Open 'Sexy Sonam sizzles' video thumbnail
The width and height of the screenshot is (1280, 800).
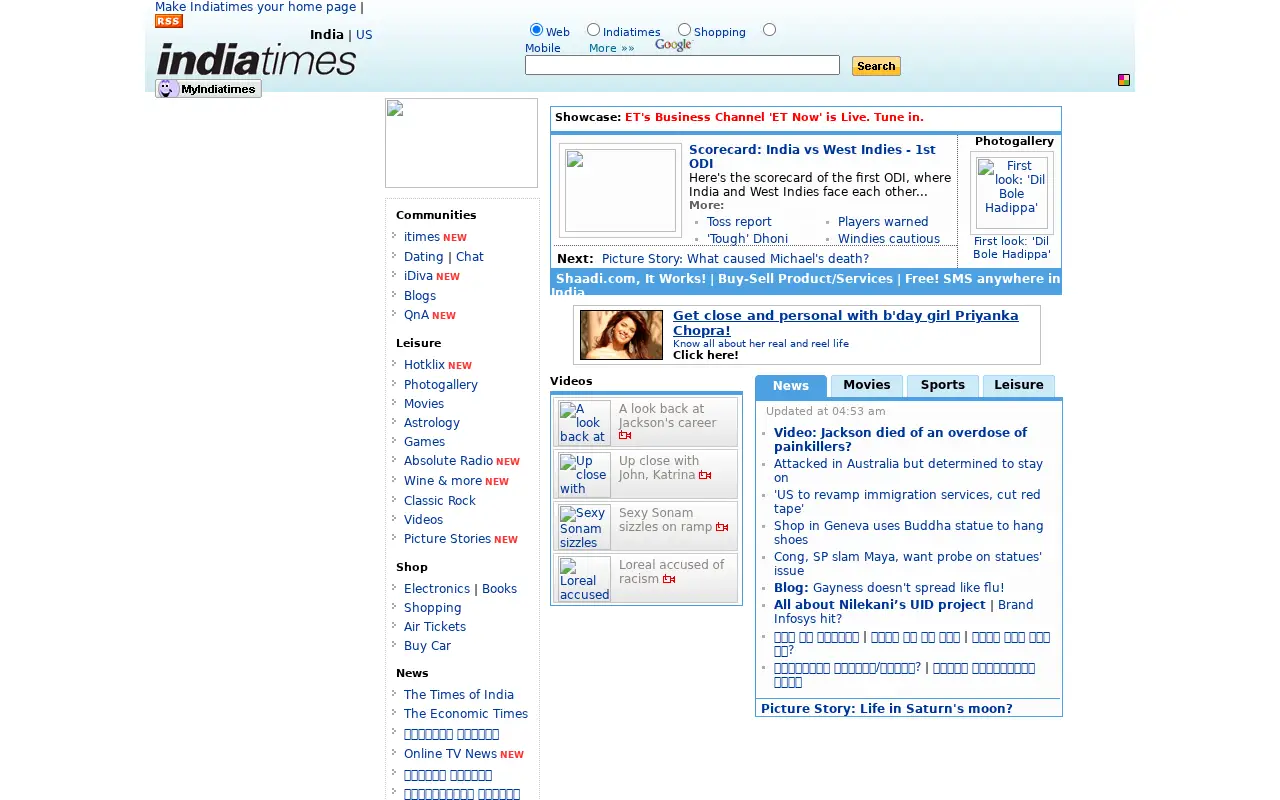pyautogui.click(x=584, y=527)
